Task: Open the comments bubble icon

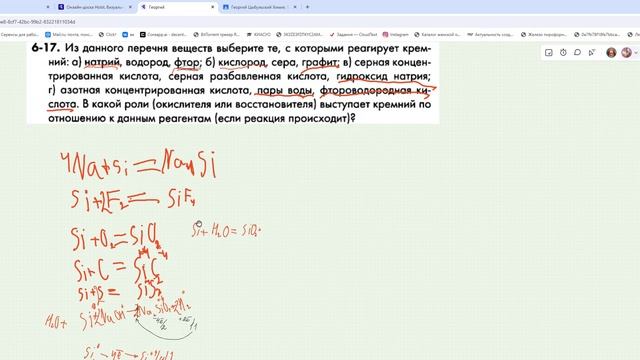Action: (577, 53)
